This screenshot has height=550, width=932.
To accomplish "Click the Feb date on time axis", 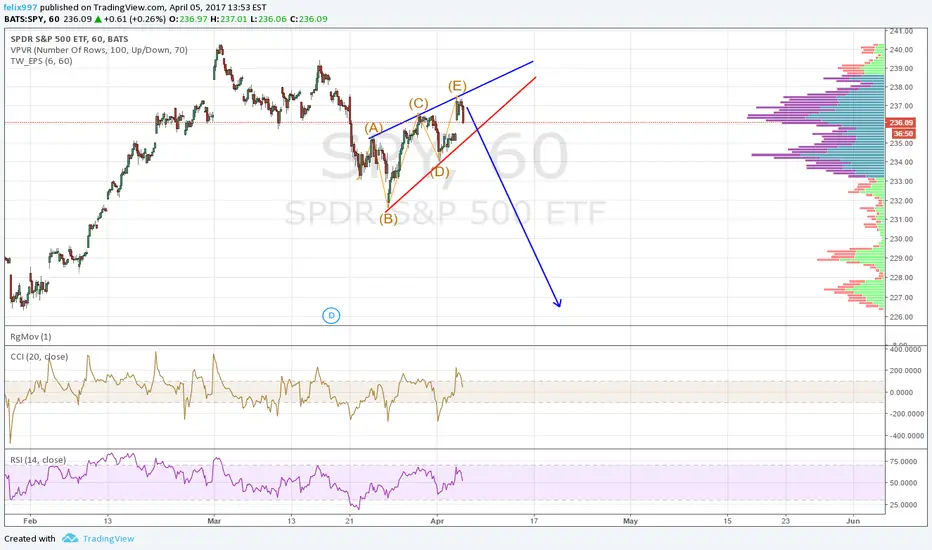I will (x=30, y=521).
